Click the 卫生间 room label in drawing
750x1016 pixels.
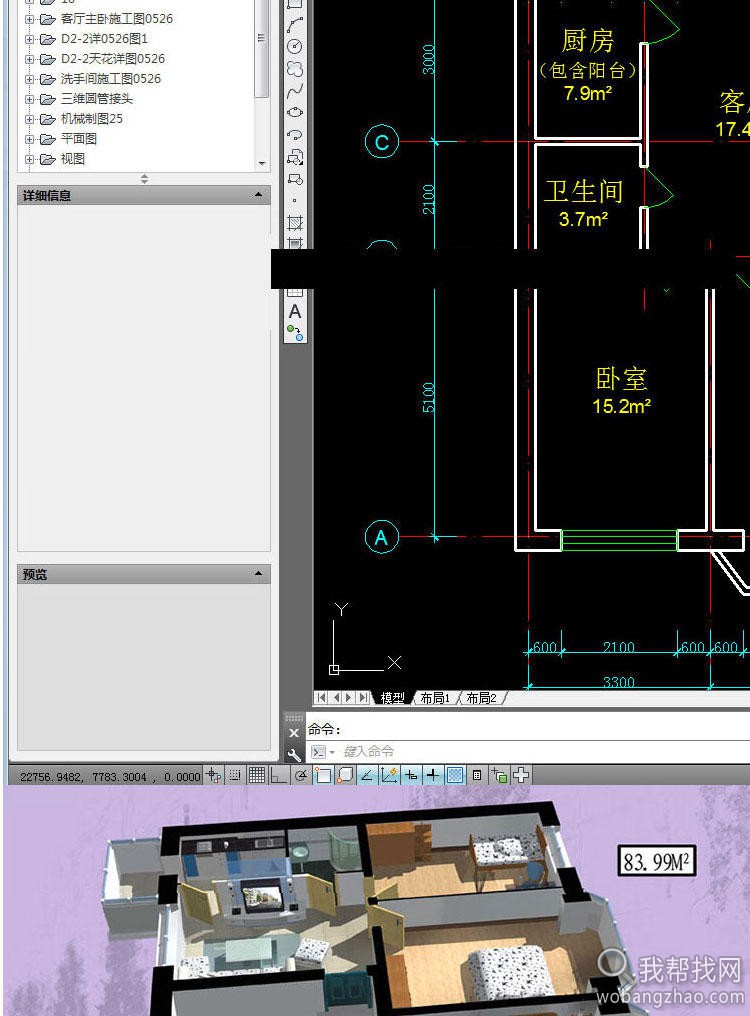point(583,192)
